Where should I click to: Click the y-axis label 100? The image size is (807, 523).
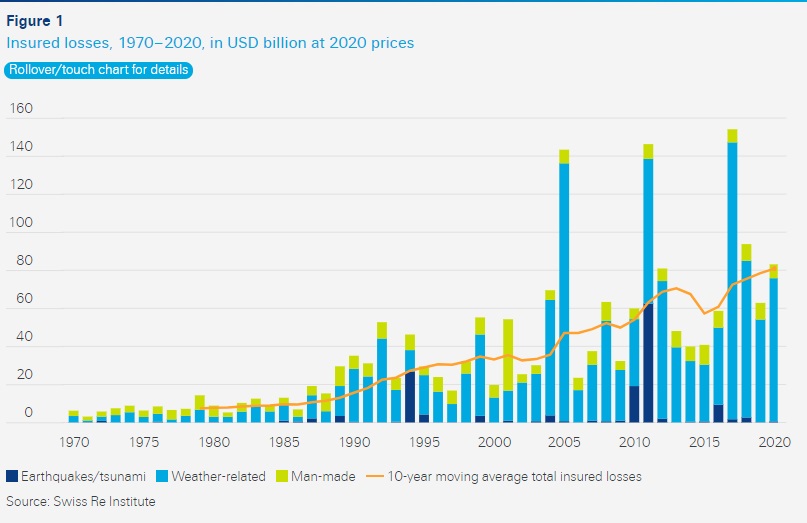click(21, 222)
